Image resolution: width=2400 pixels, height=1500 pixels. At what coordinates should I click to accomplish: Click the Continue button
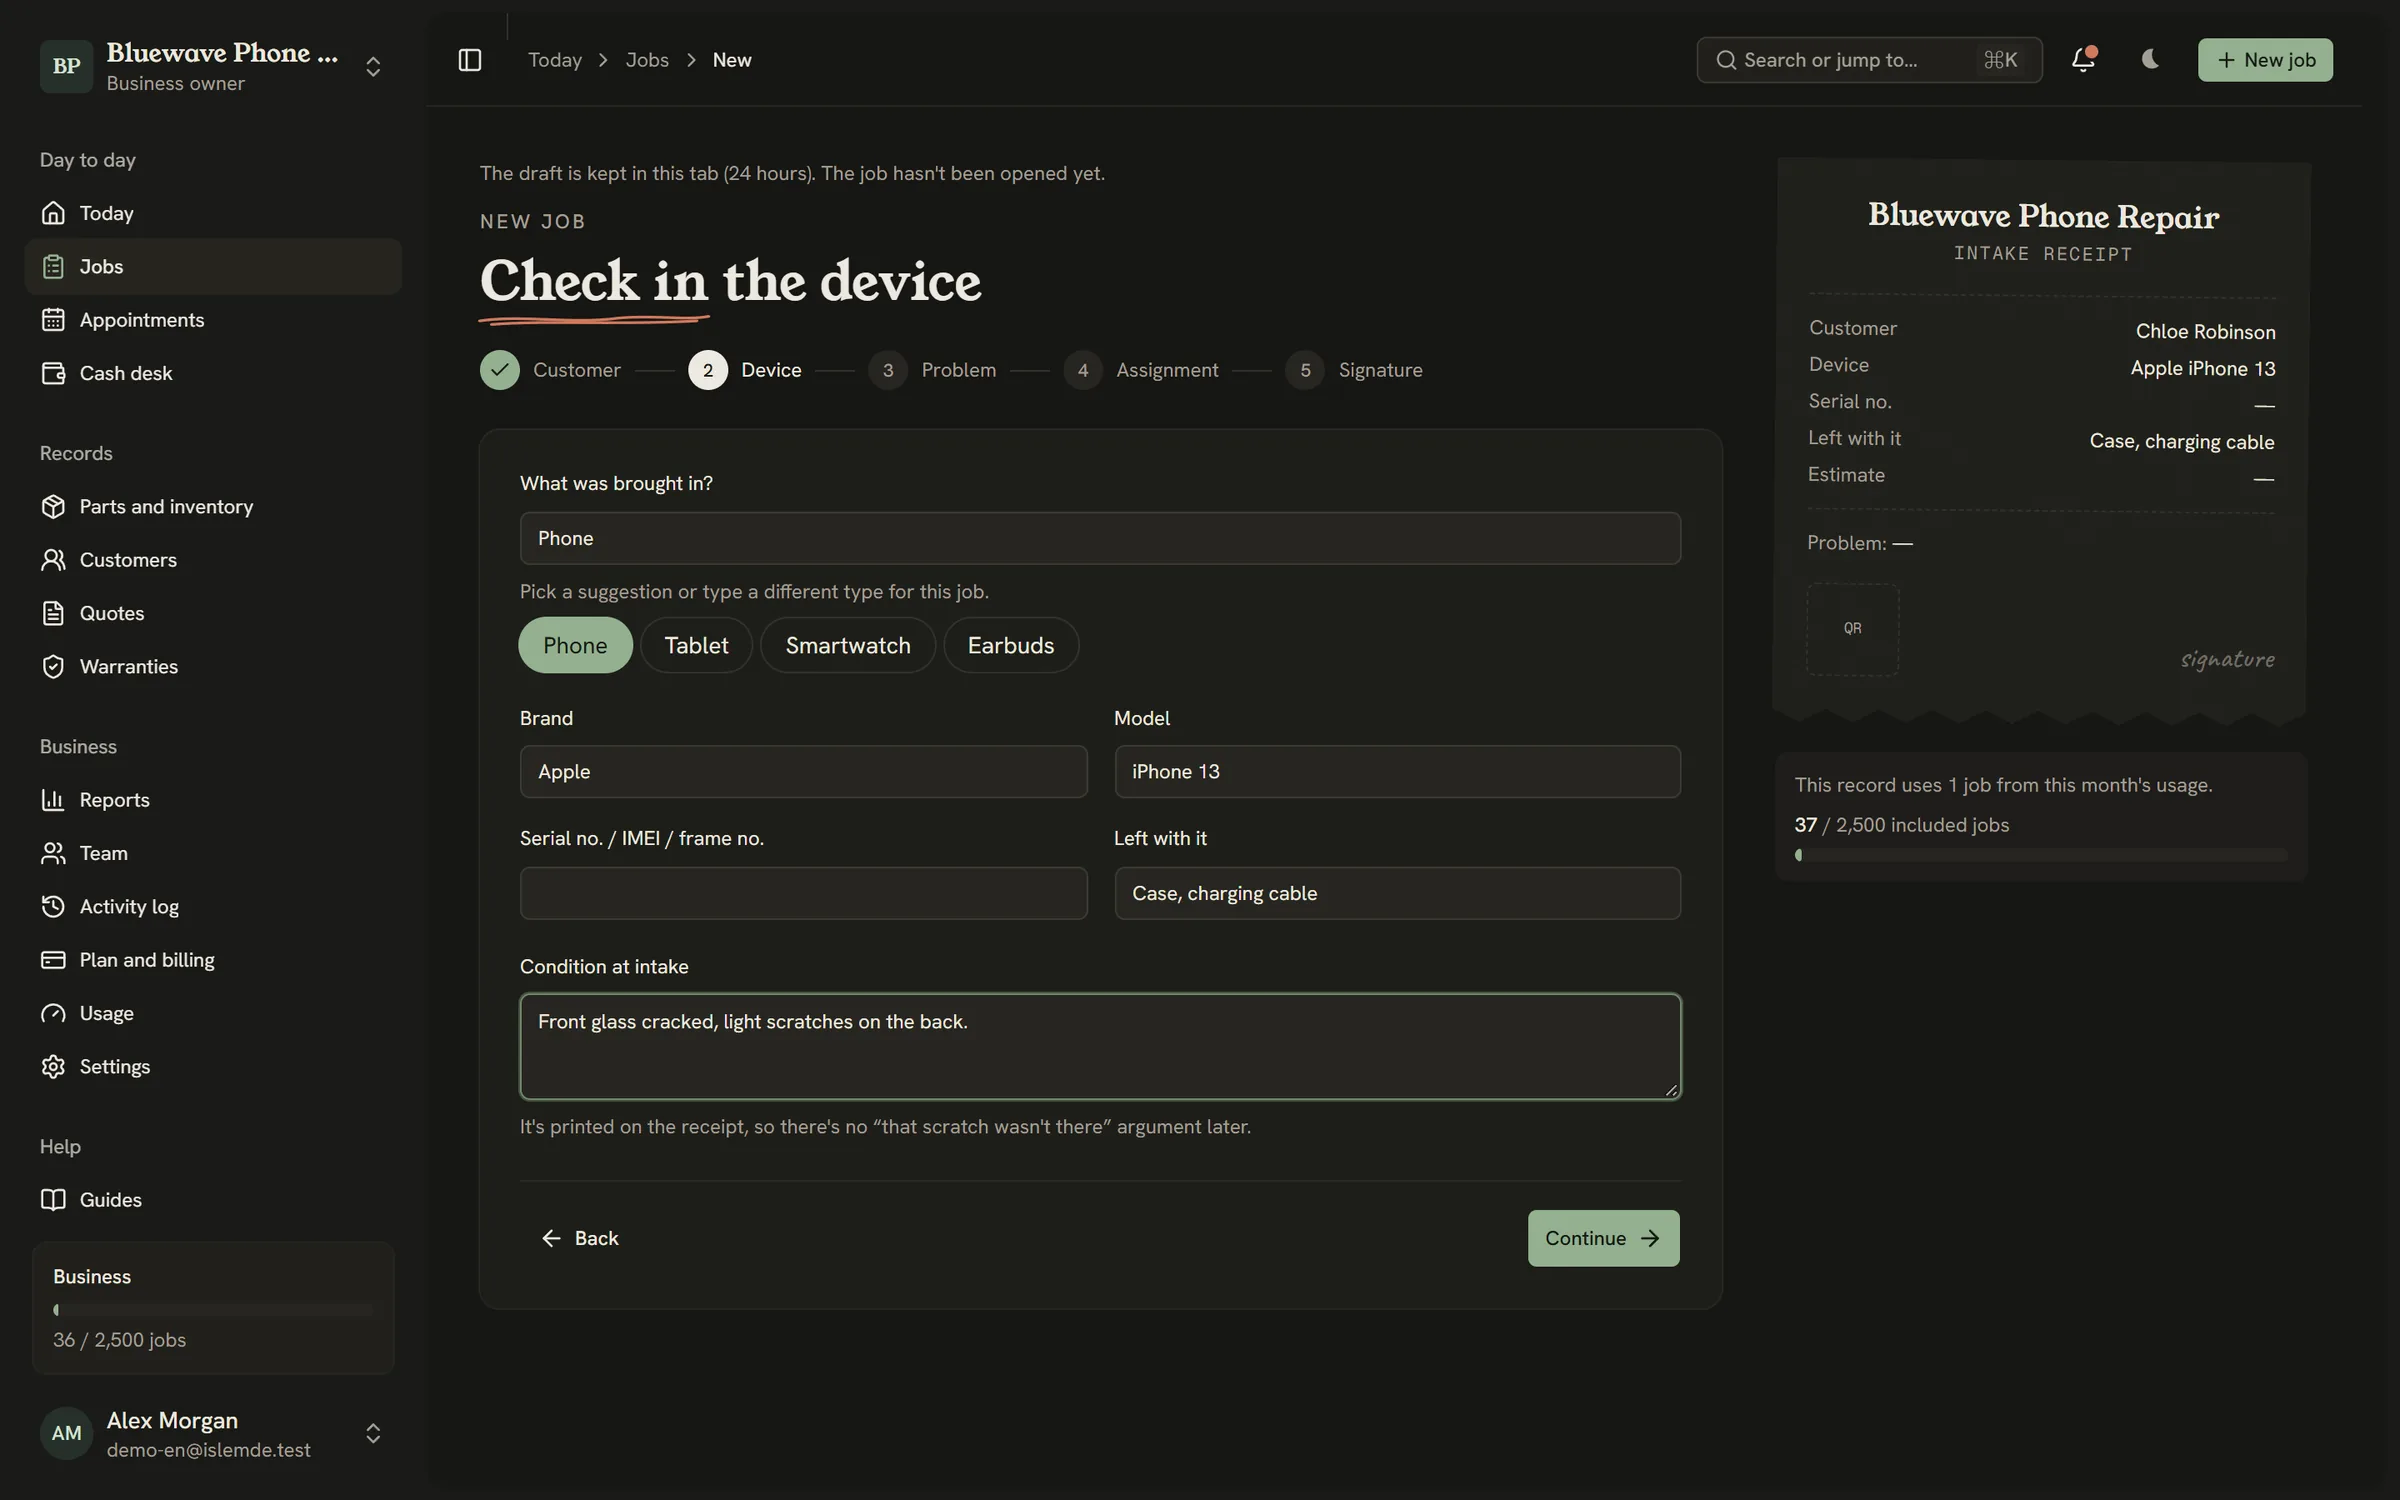tap(1604, 1238)
